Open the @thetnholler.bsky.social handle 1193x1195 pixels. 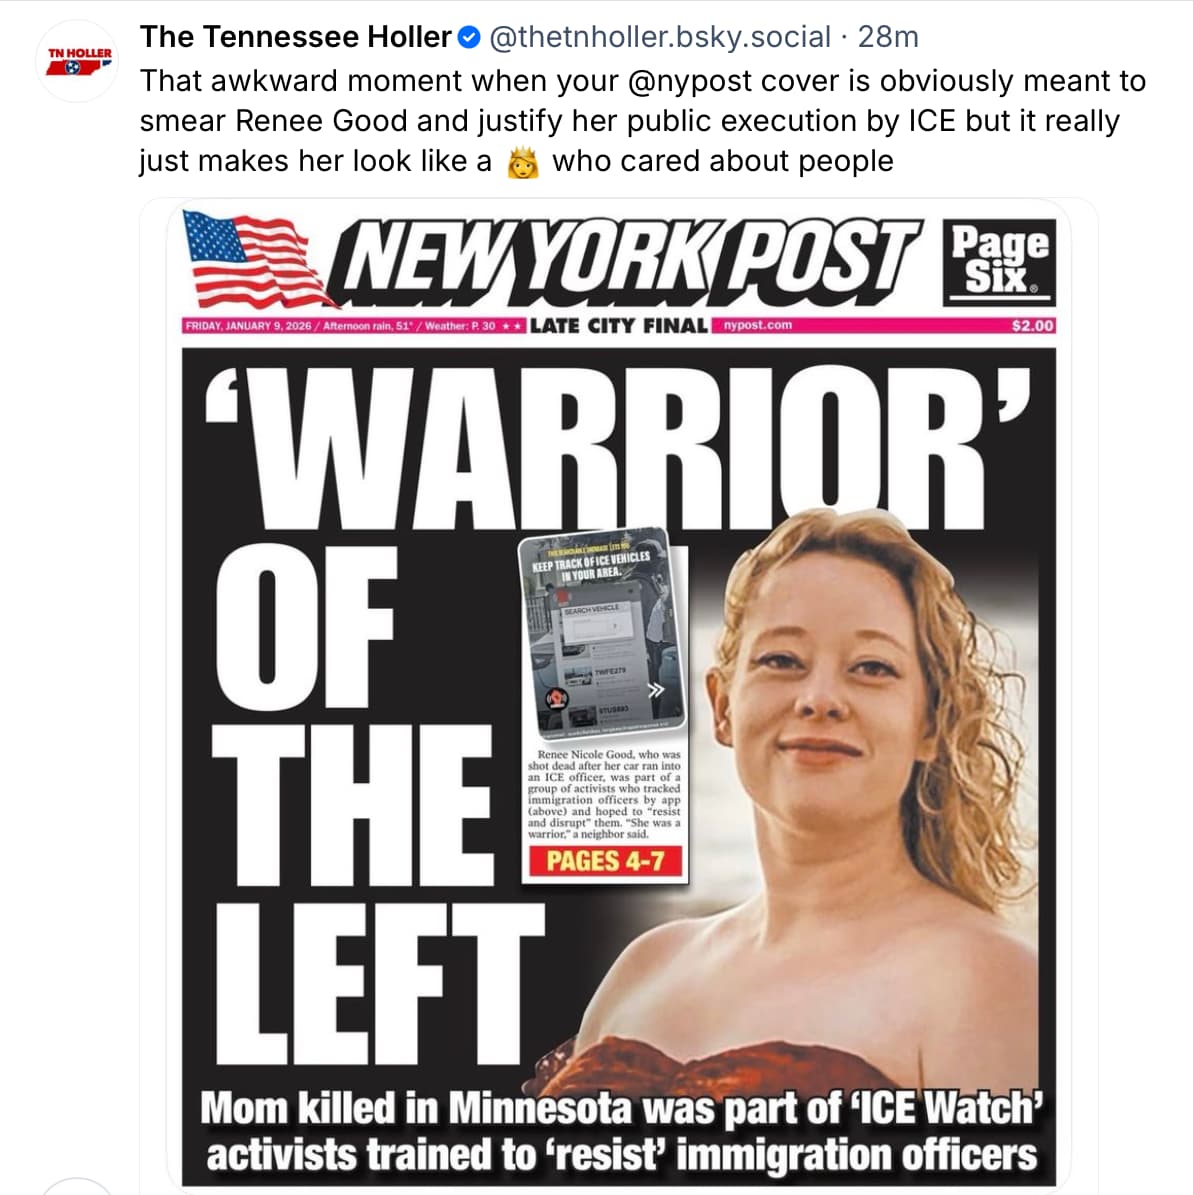(659, 37)
